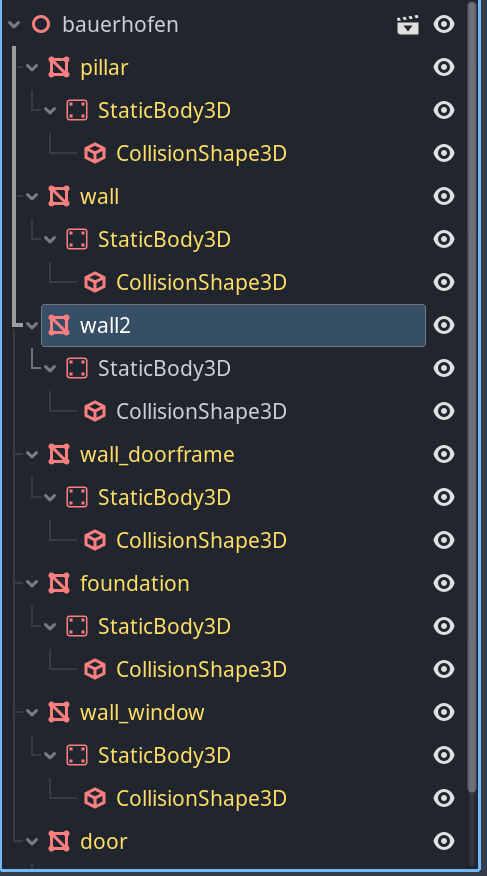
Task: Click the CollisionShape3D cube icon under foundation
Action: pos(95,669)
